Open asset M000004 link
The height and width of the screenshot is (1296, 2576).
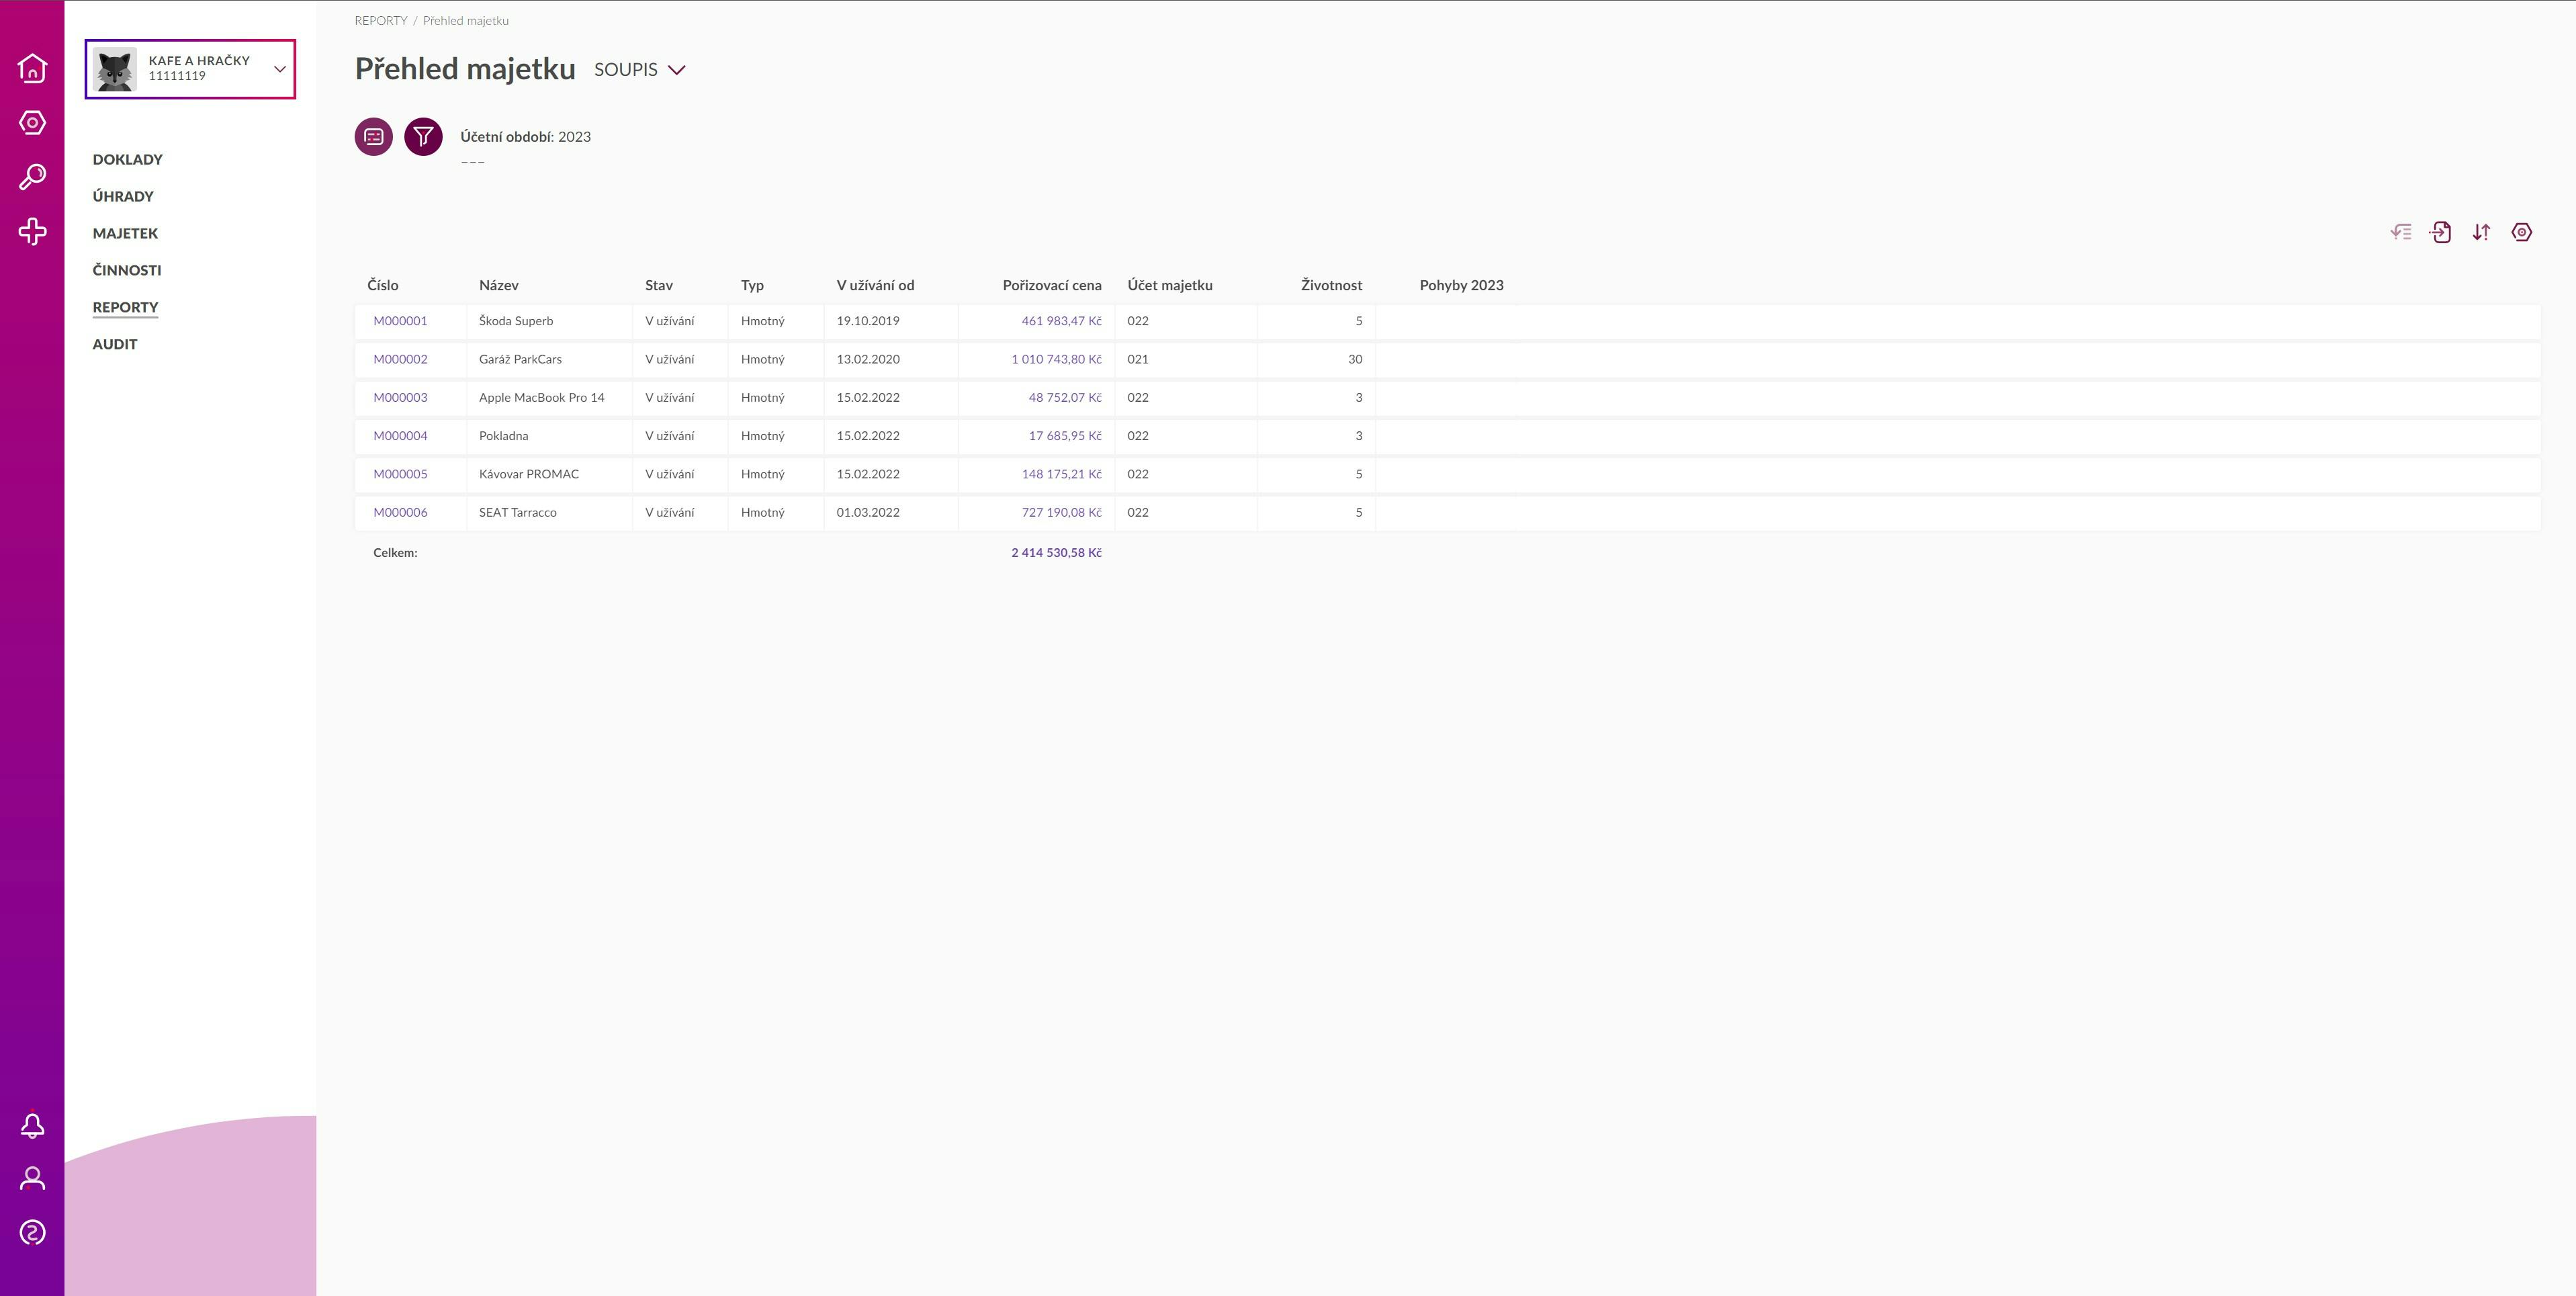coord(400,436)
